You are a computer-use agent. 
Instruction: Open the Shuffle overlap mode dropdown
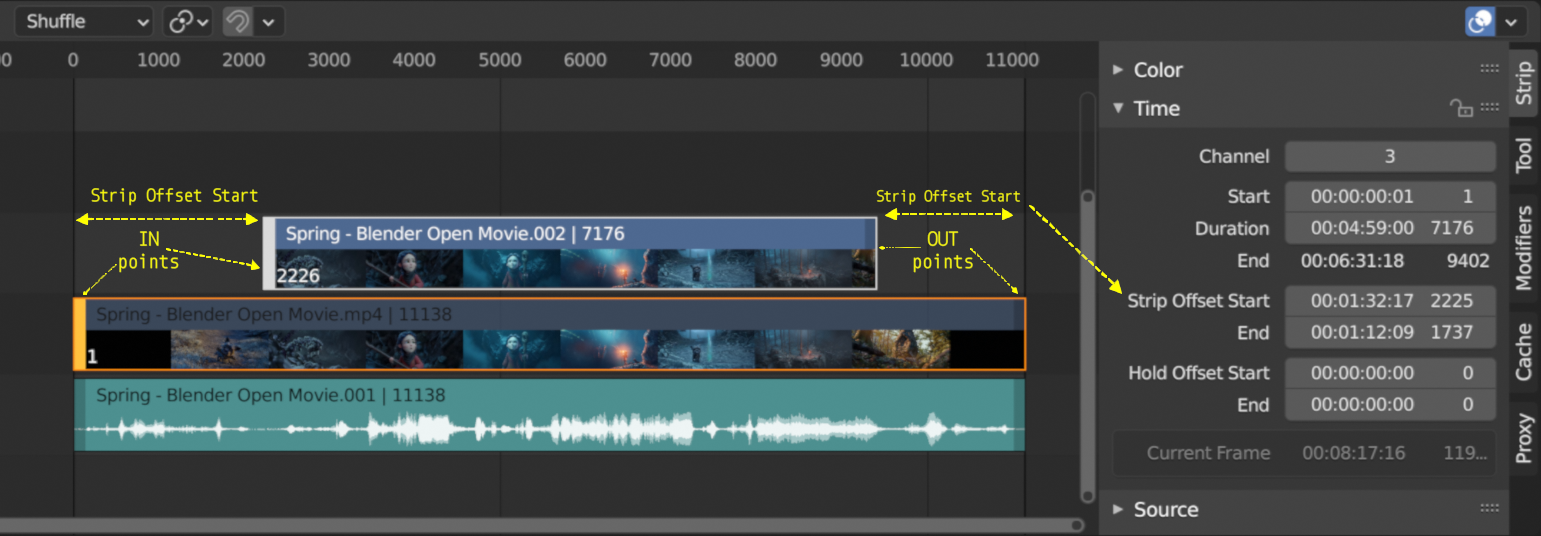(x=84, y=21)
